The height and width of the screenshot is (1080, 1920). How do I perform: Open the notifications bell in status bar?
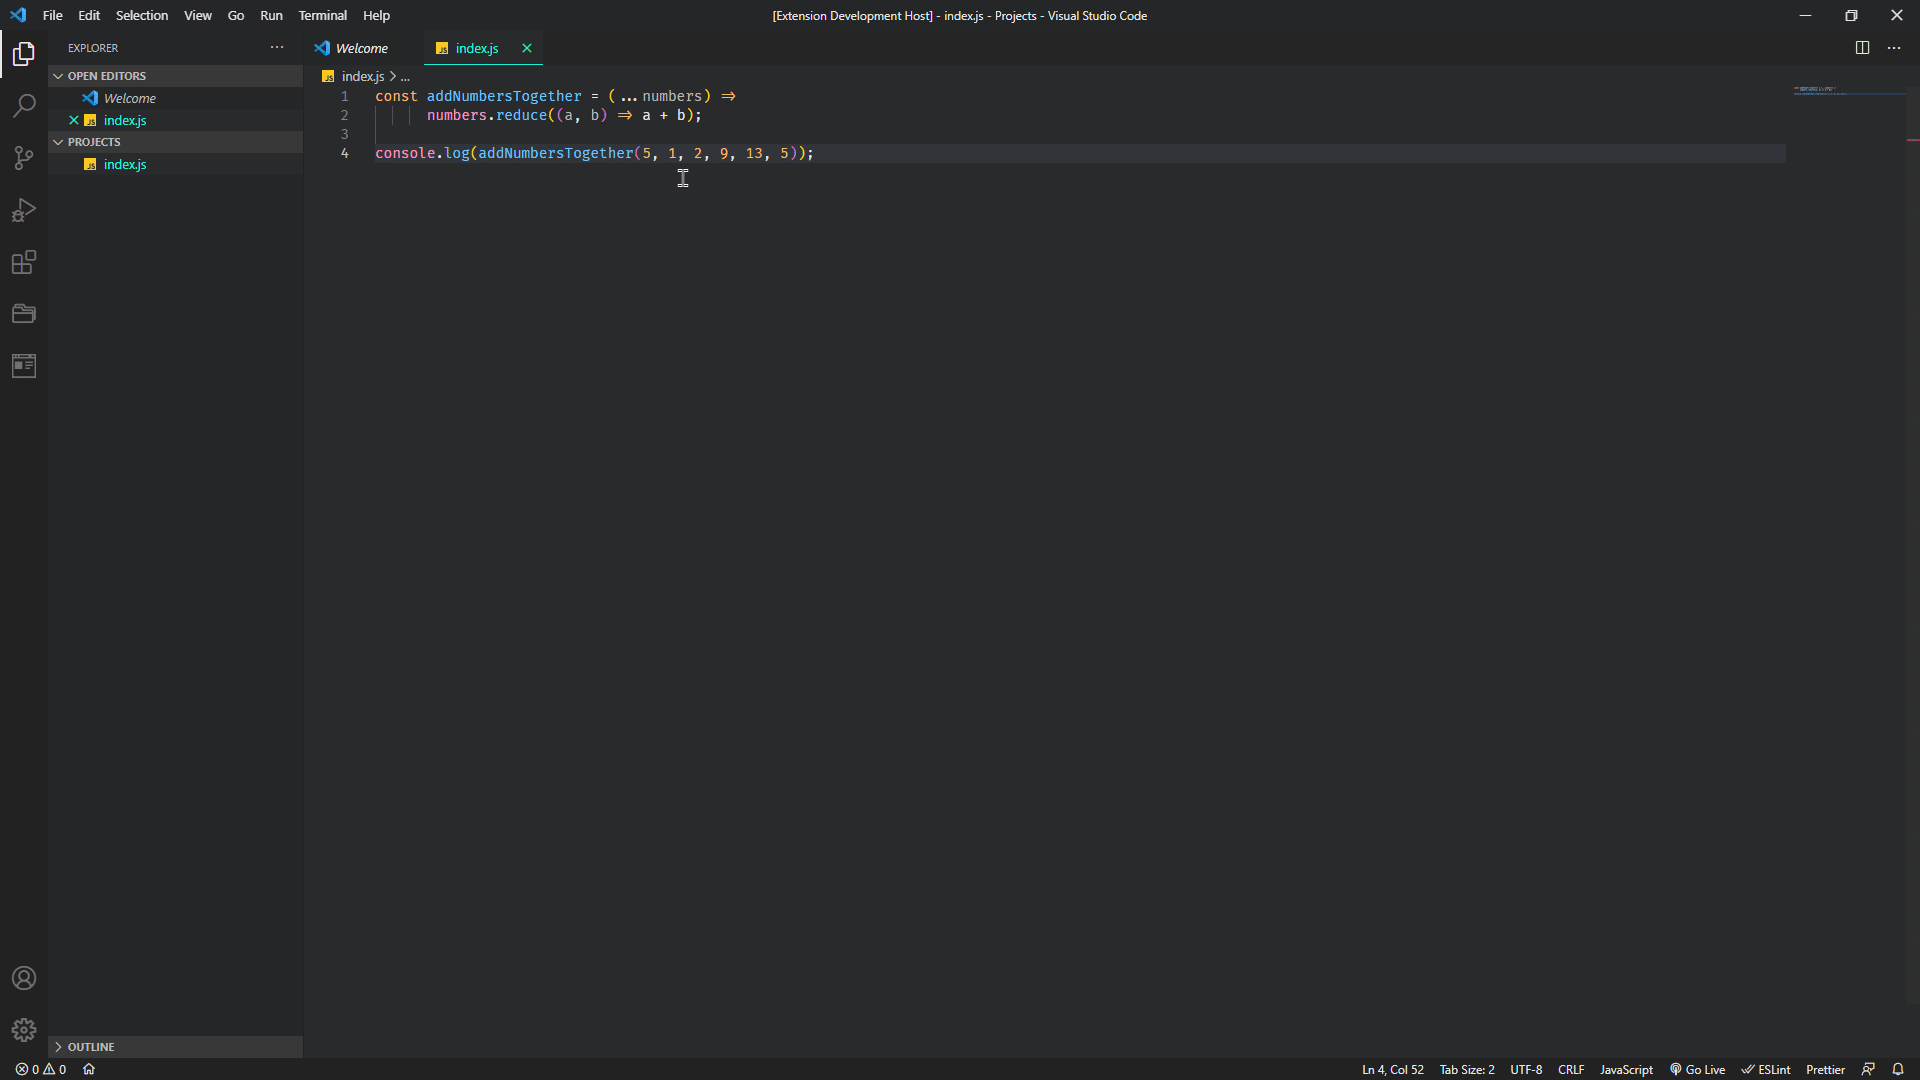point(1898,1069)
